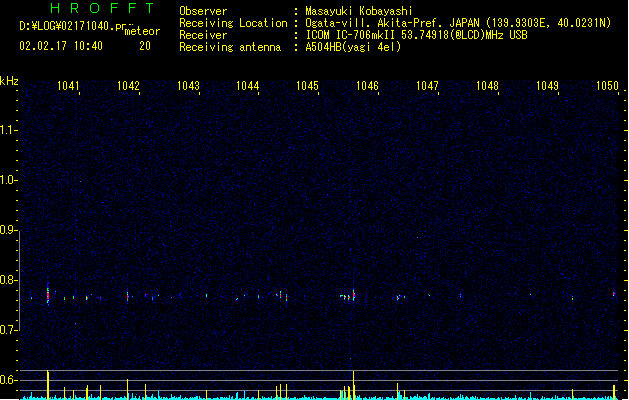This screenshot has height=400, width=629.
Task: Click the bright echo just before 1046
Action: point(353,296)
